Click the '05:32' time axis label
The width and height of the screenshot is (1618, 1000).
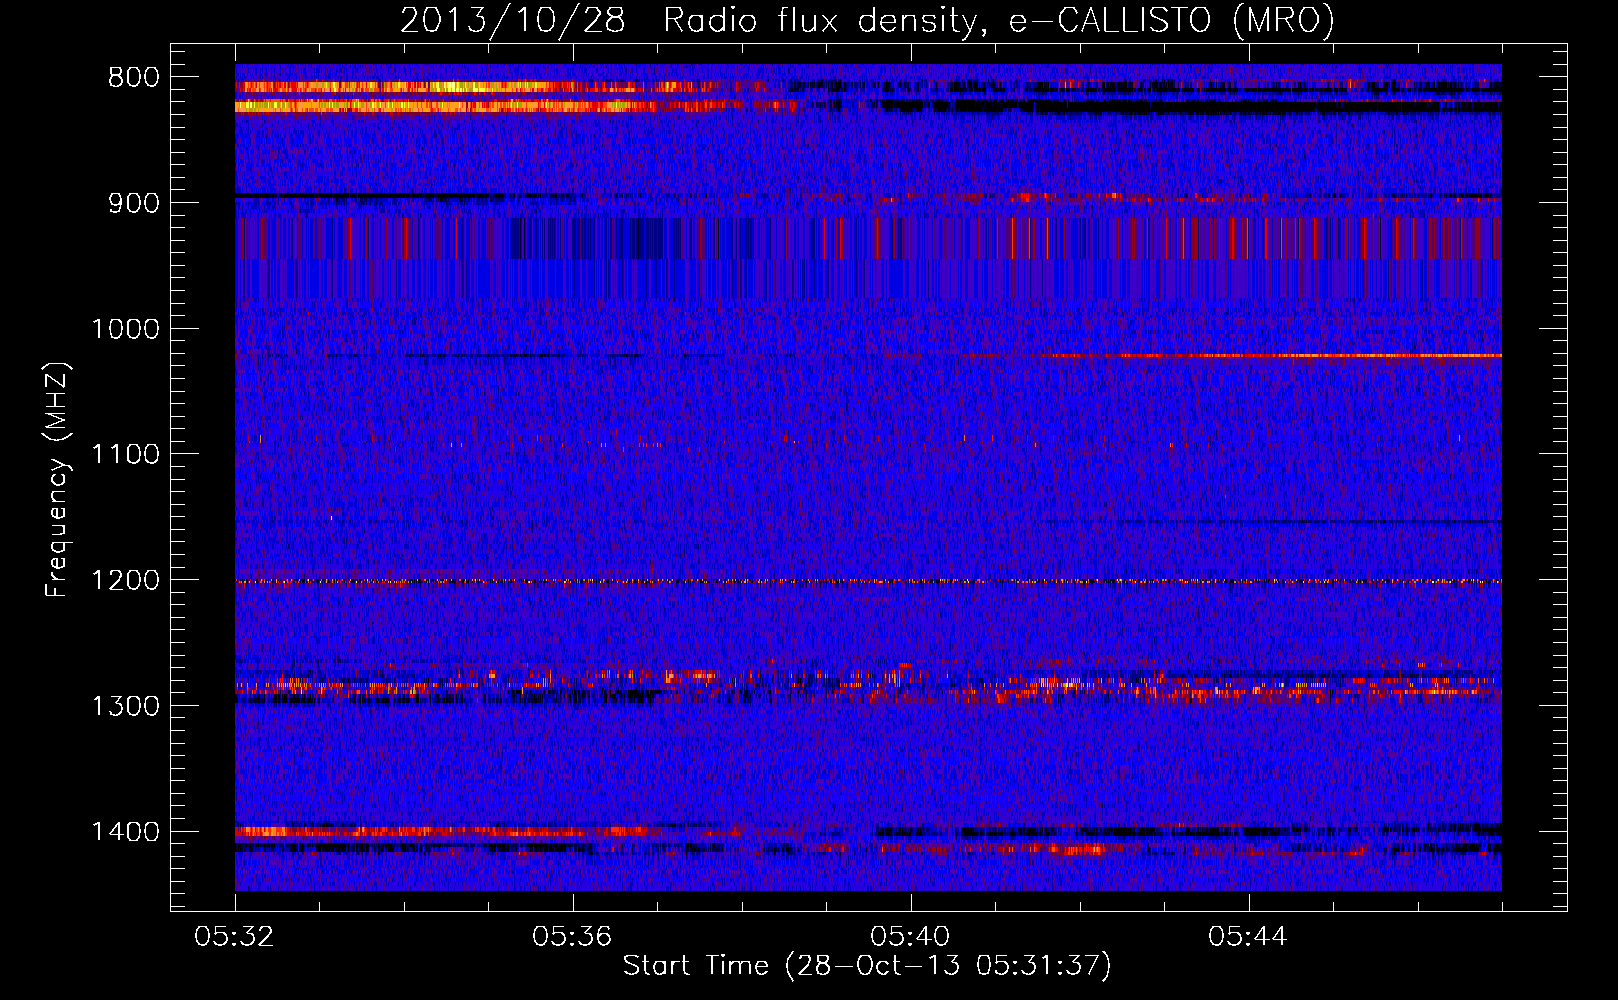pos(235,937)
